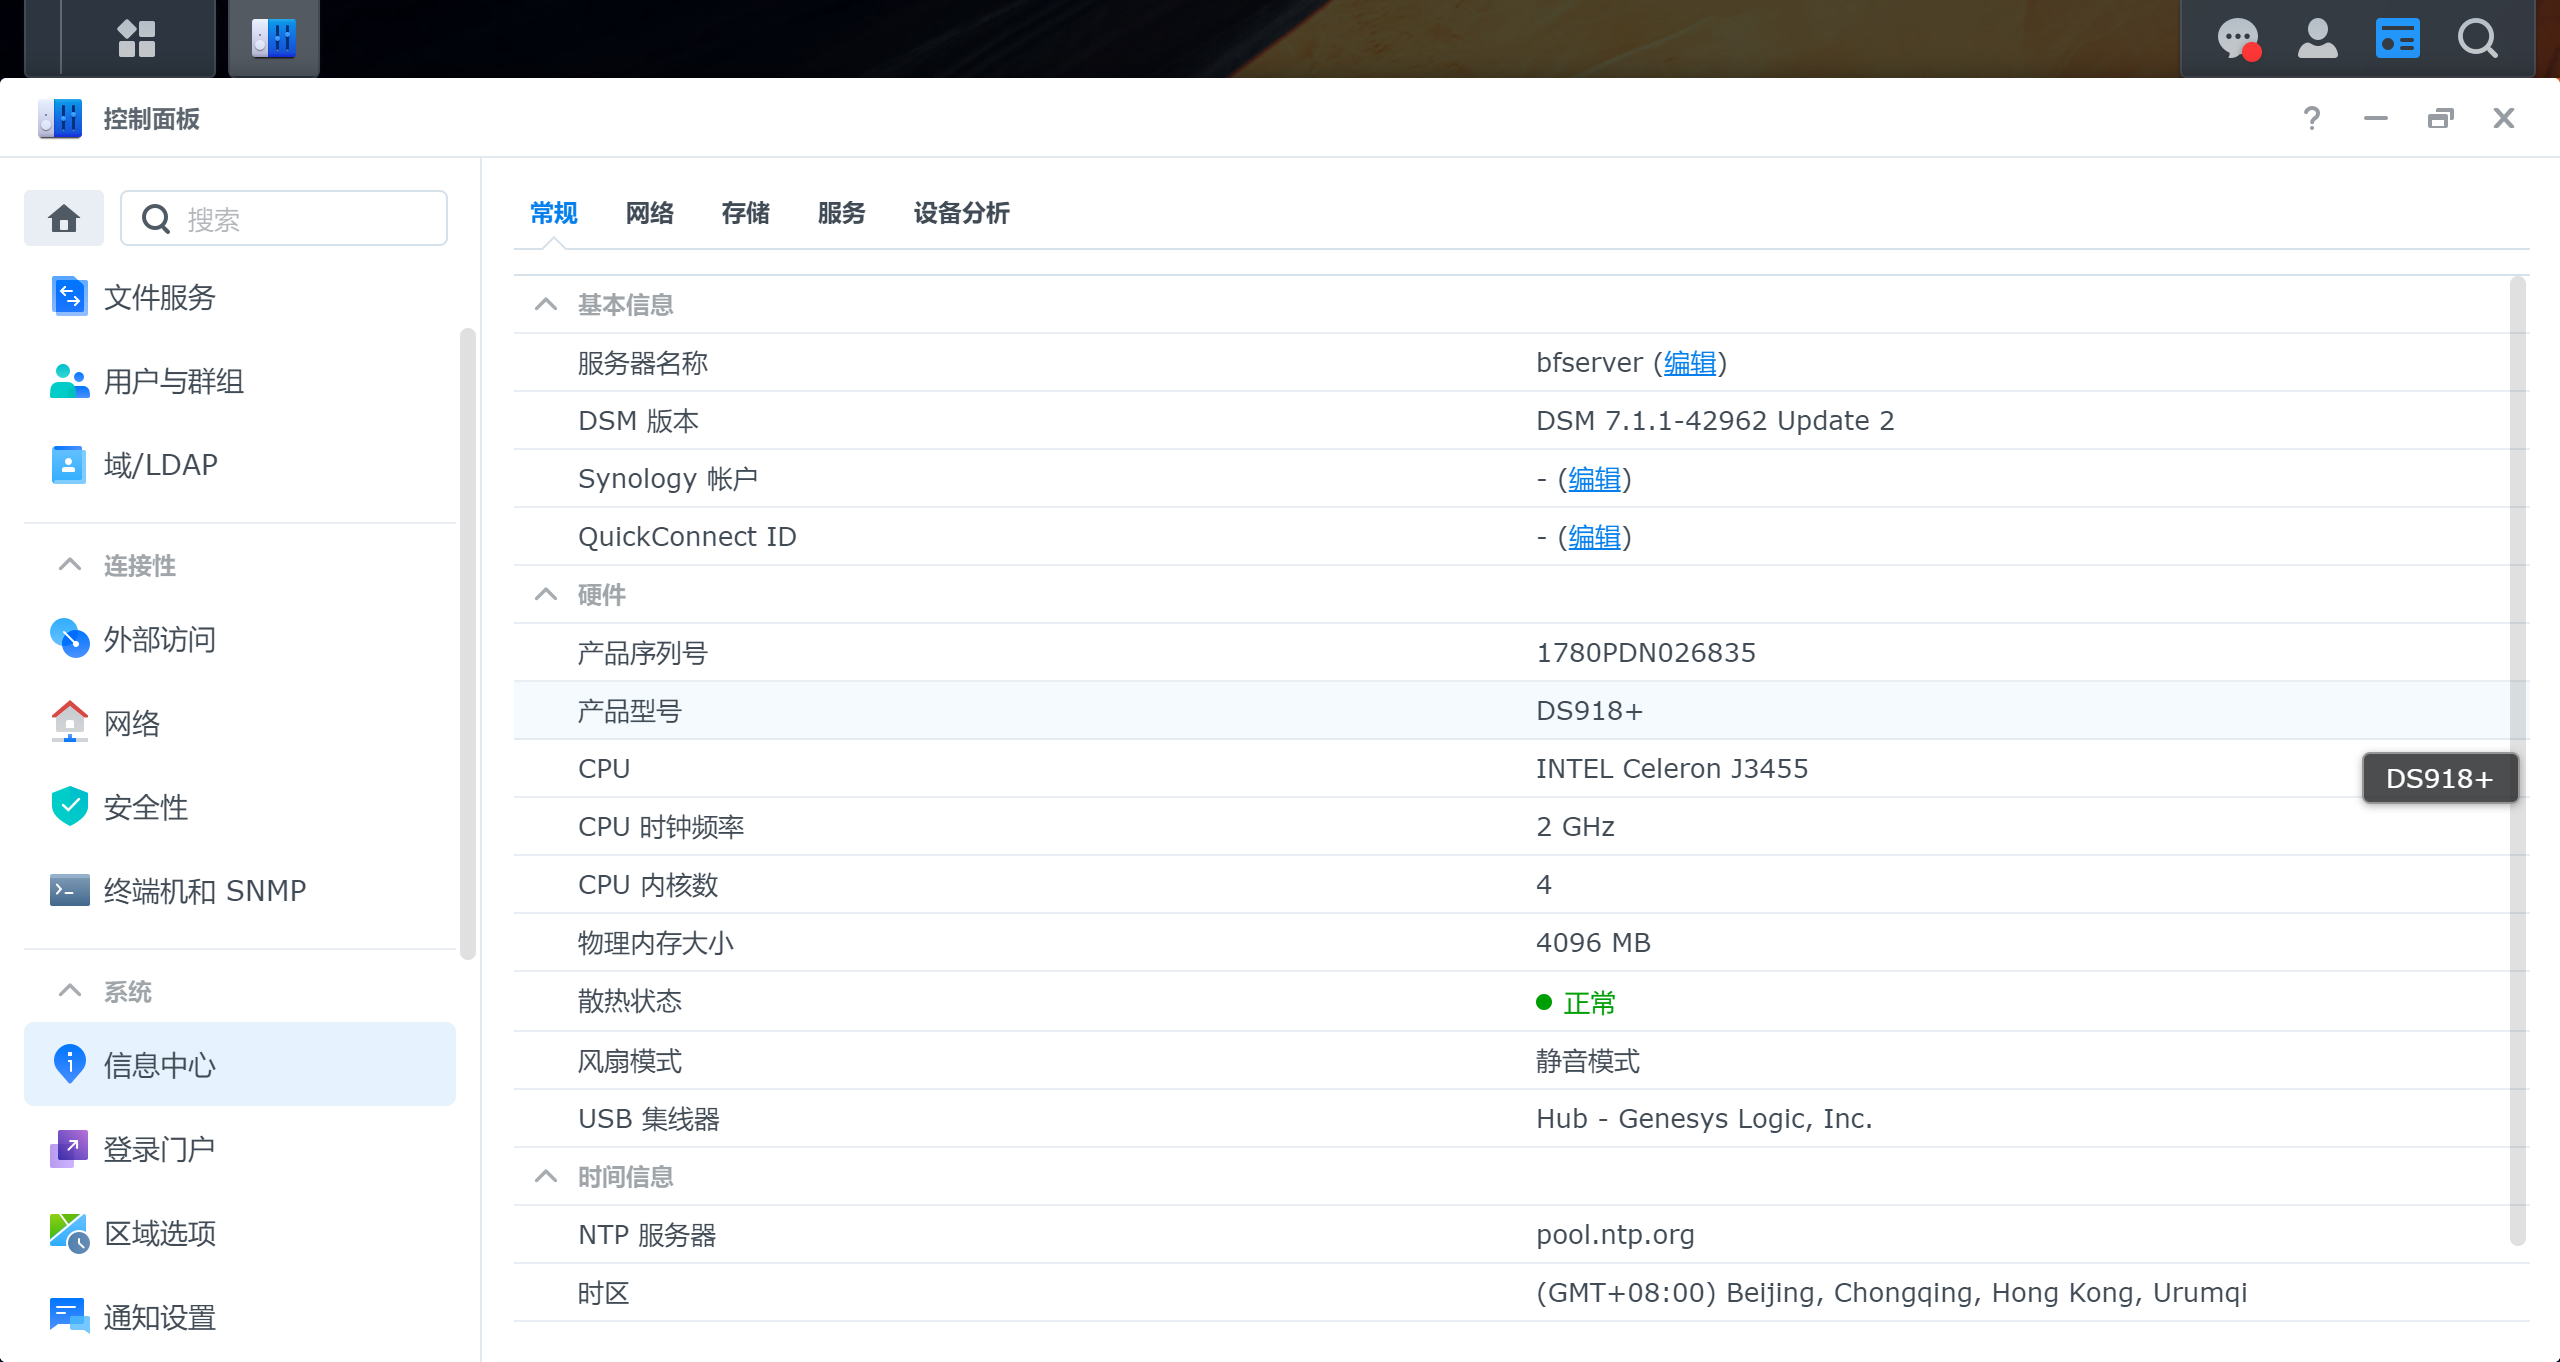
Task: Click the 正常 thermal status value
Action: pos(1589,1003)
